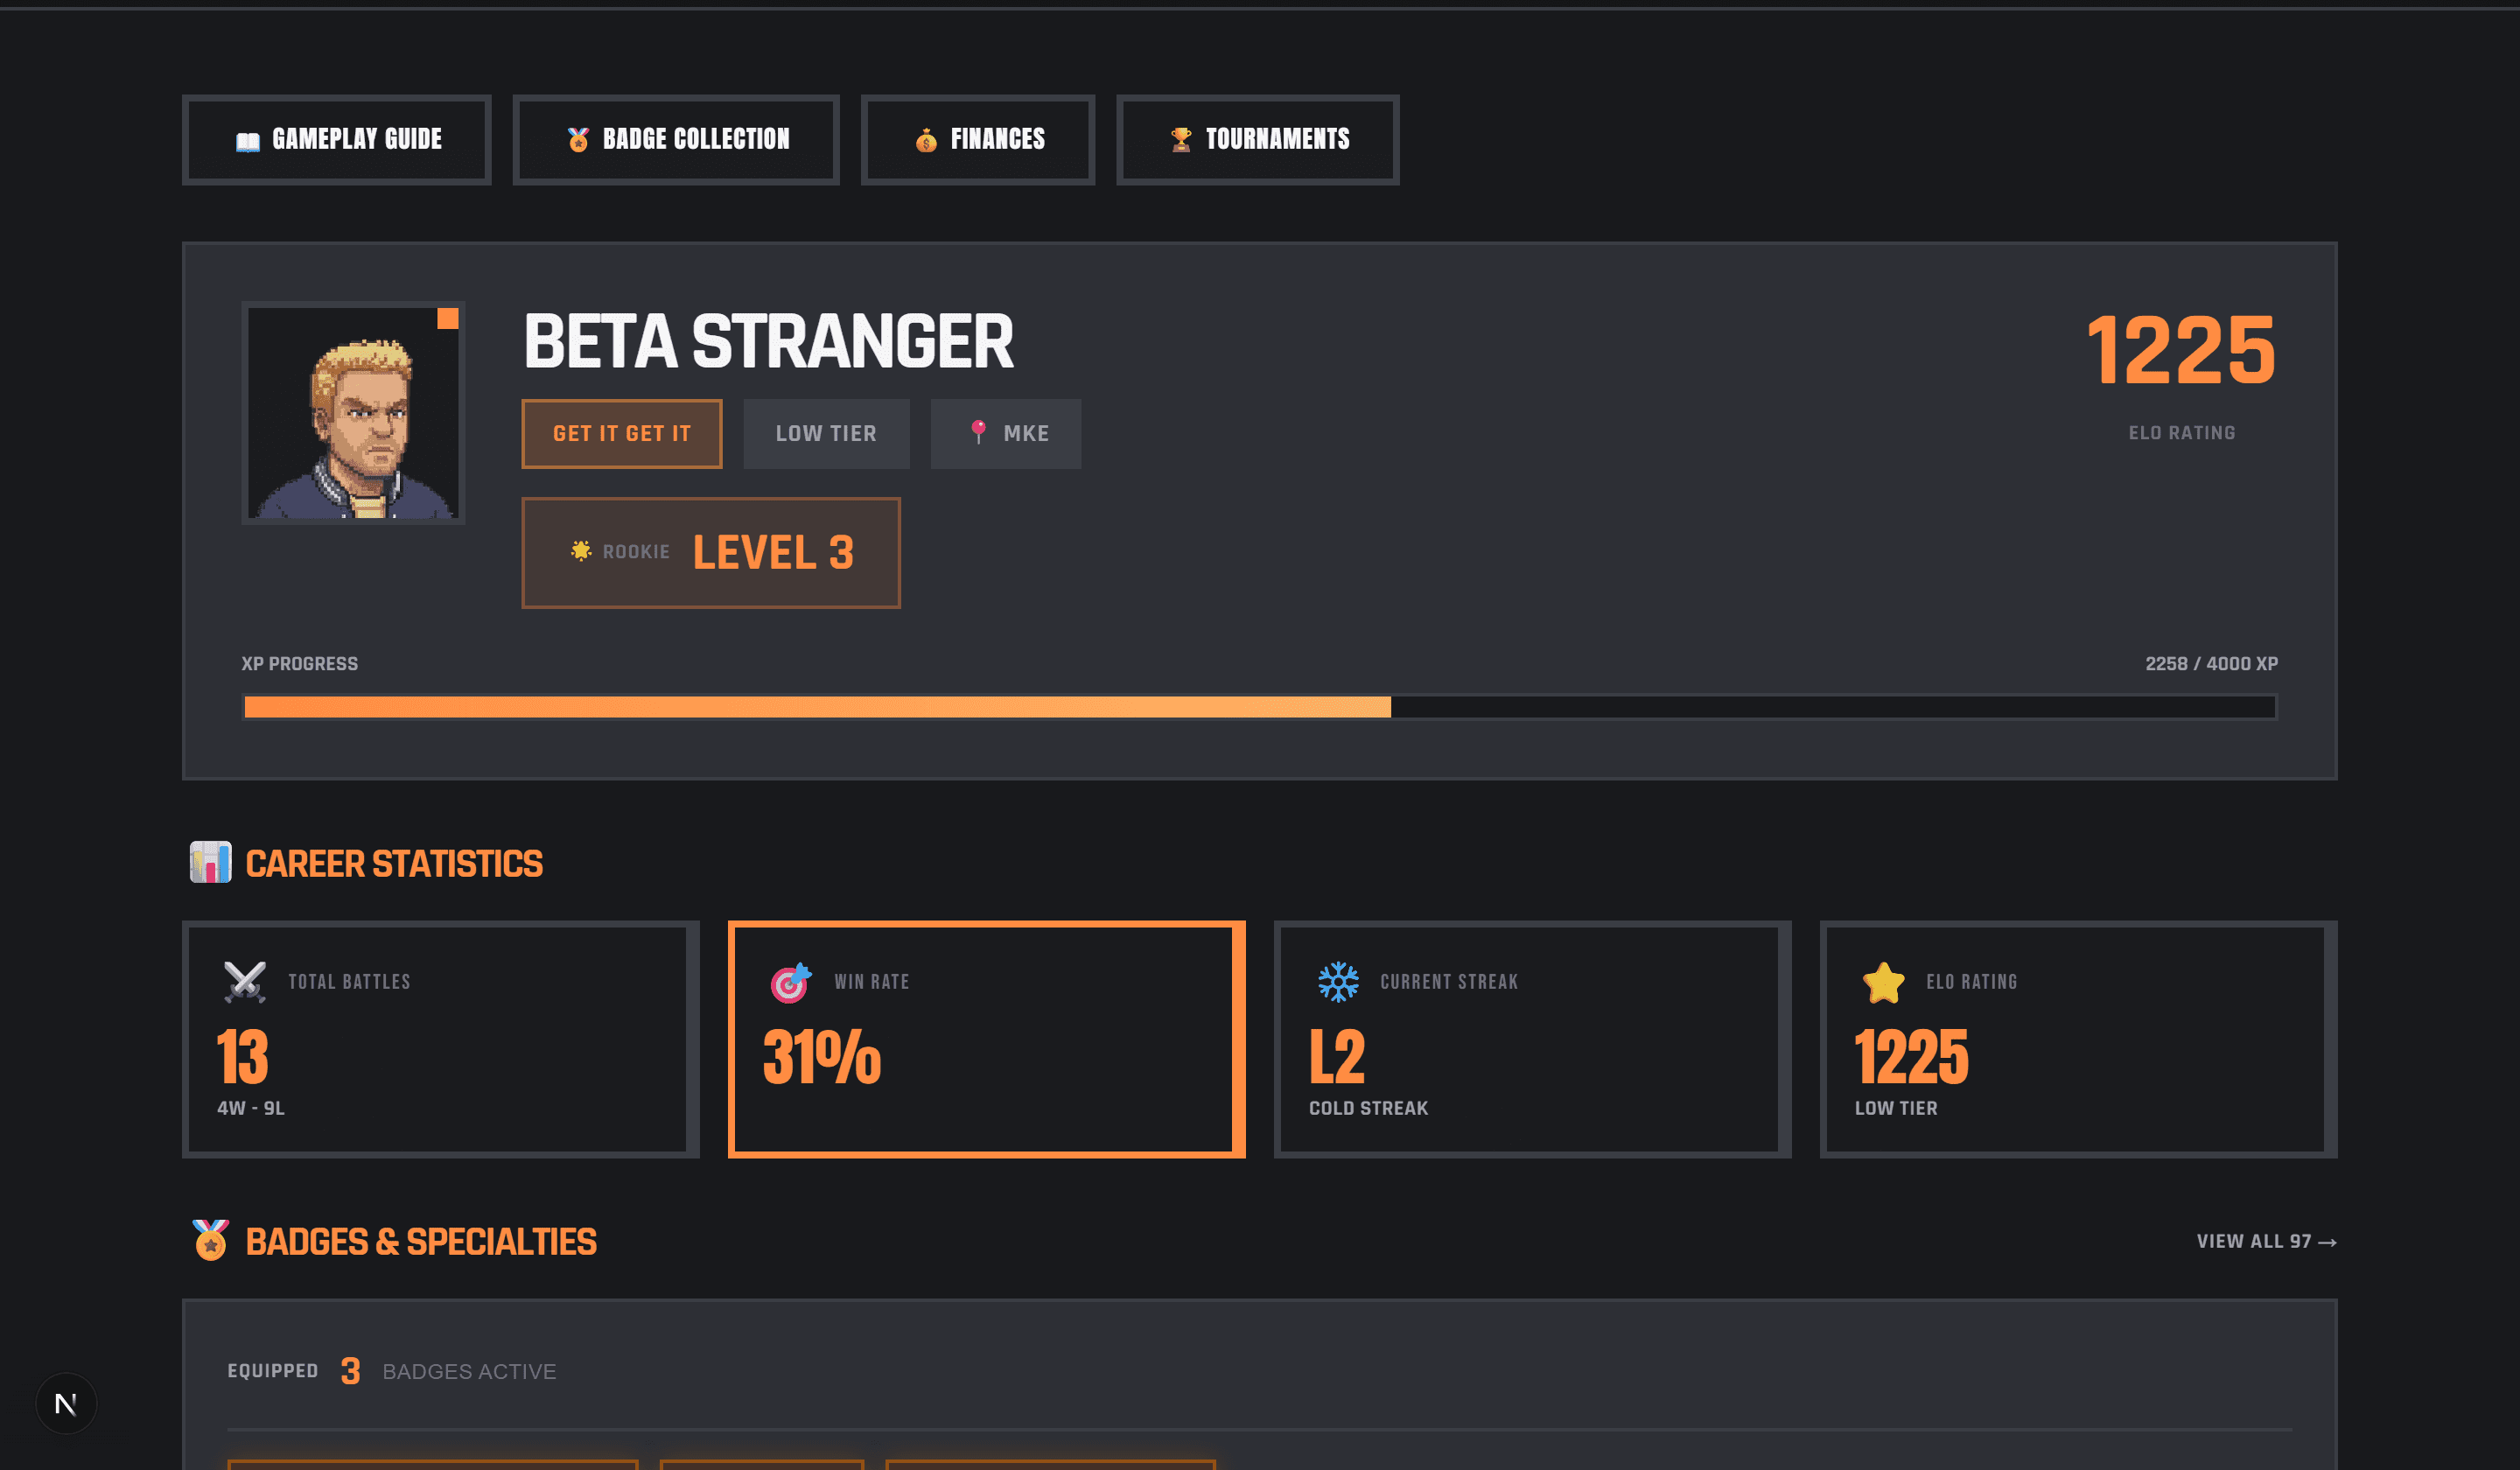Viewport: 2520px width, 1470px height.
Task: Click the large 1225 ELO number in the profile header
Action: coord(2181,349)
